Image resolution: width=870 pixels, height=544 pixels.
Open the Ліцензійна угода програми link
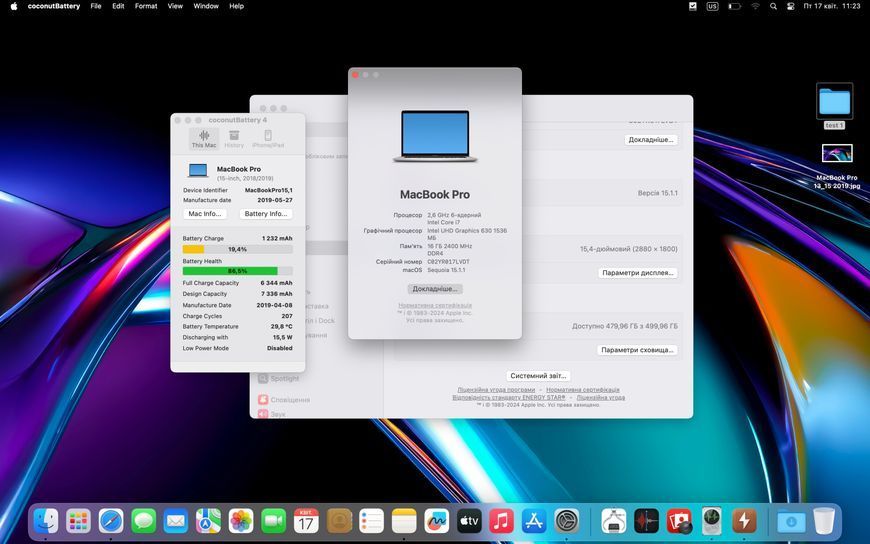[496, 390]
